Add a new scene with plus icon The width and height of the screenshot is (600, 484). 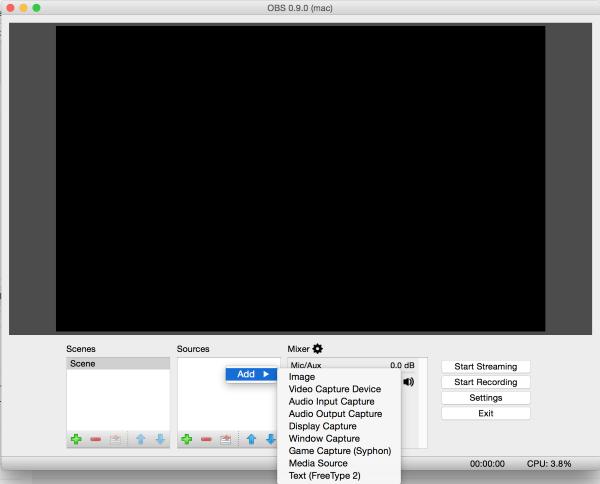[76, 439]
